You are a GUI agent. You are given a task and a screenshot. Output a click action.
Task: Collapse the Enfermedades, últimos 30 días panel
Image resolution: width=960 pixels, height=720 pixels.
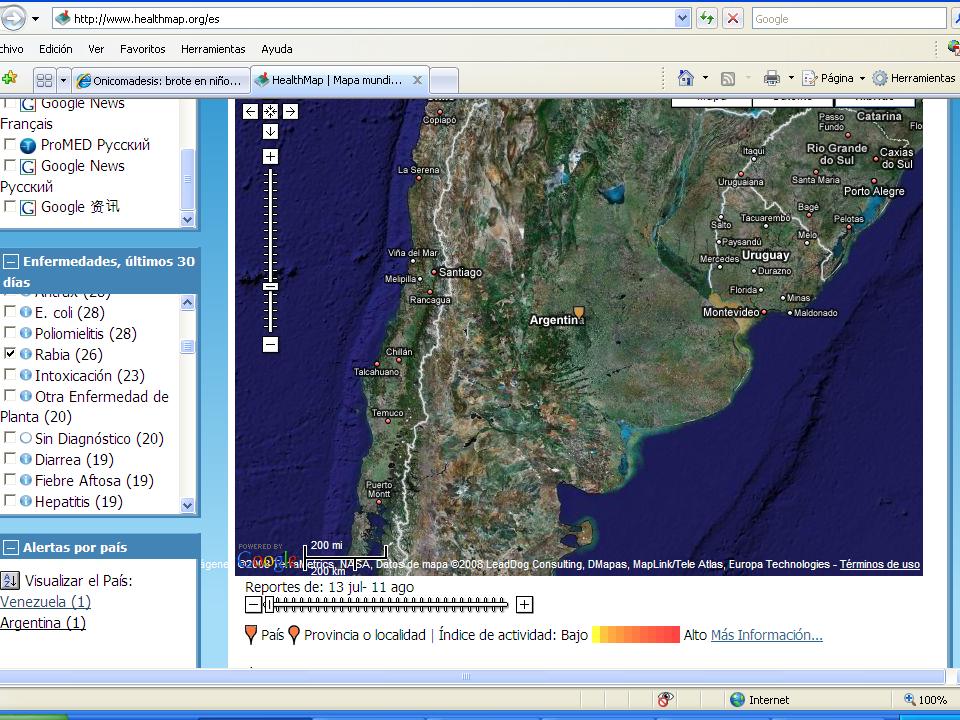click(x=11, y=262)
